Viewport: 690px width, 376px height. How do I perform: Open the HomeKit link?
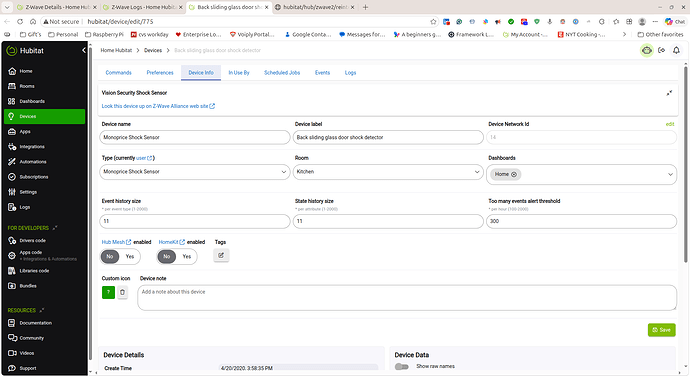pos(171,242)
